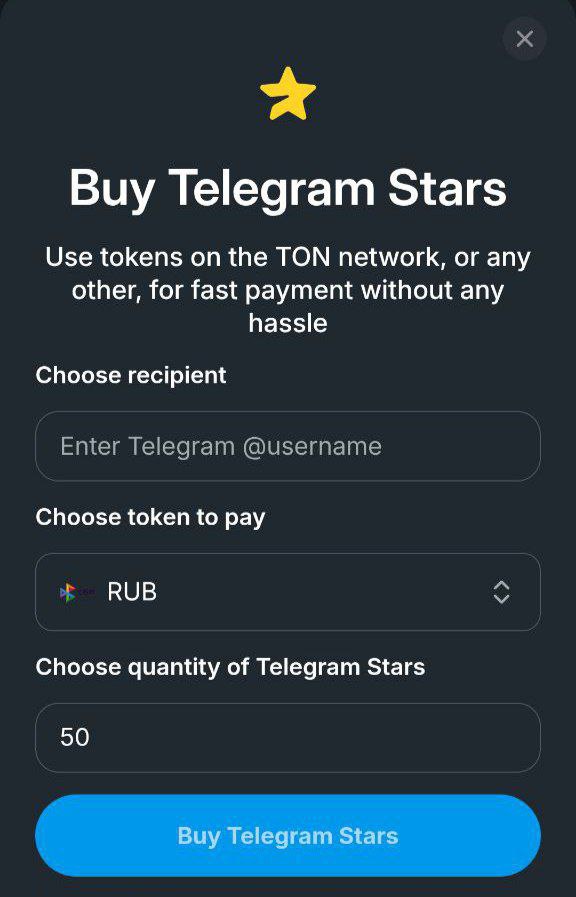576x897 pixels.
Task: Focus the Telegram @username field
Action: coord(288,446)
